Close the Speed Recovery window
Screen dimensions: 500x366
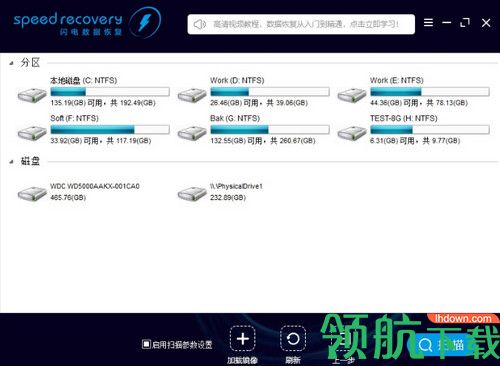pyautogui.click(x=486, y=23)
